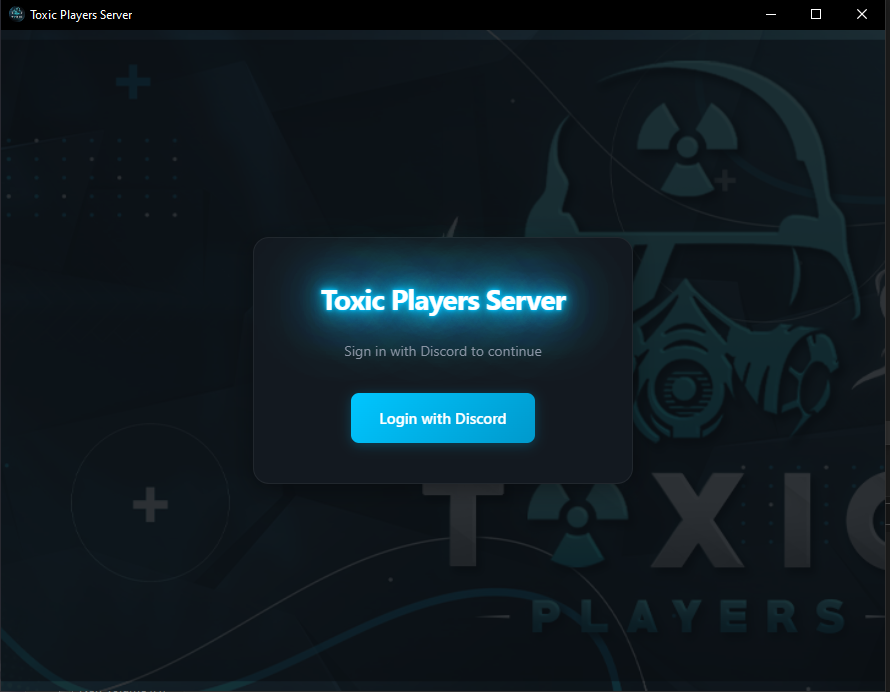Click the glowing Toxic Players Server heading
890x692 pixels.
443,301
